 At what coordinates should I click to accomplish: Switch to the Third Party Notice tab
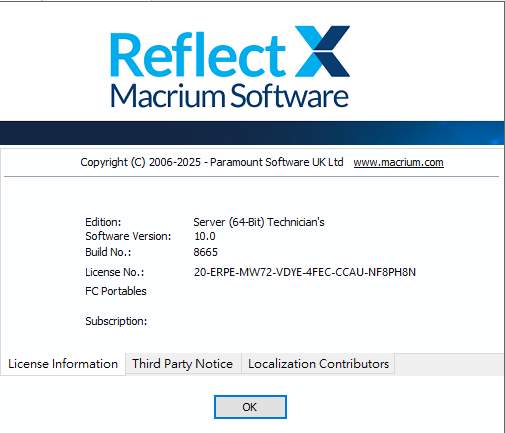pos(183,364)
